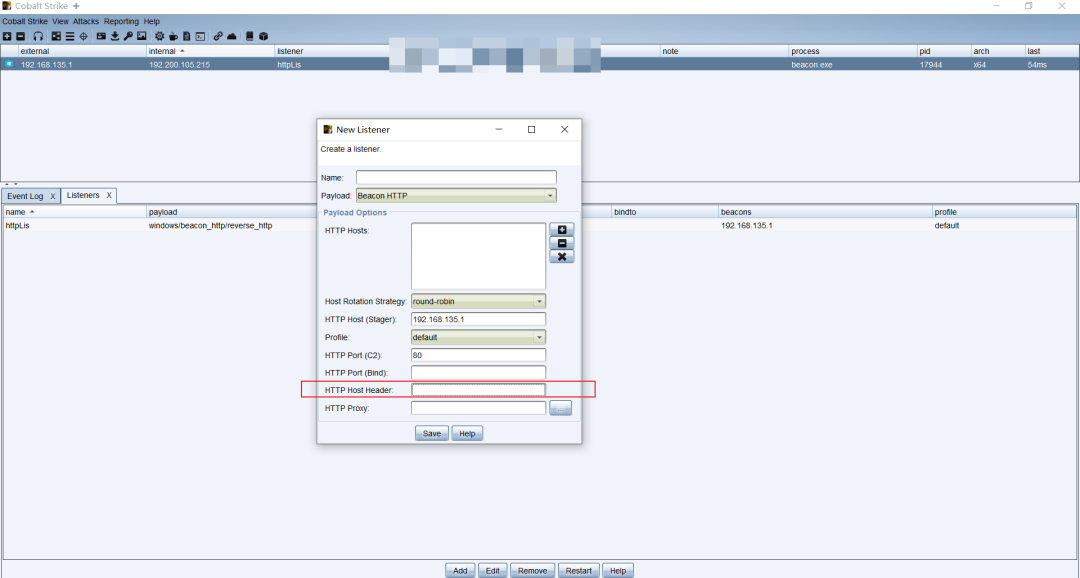This screenshot has height=578, width=1080.
Task: Click the beacon icon in session row
Action: coord(9,64)
